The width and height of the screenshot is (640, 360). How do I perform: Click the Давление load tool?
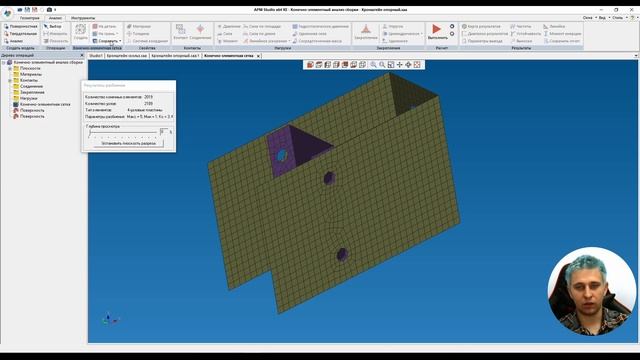[229, 26]
